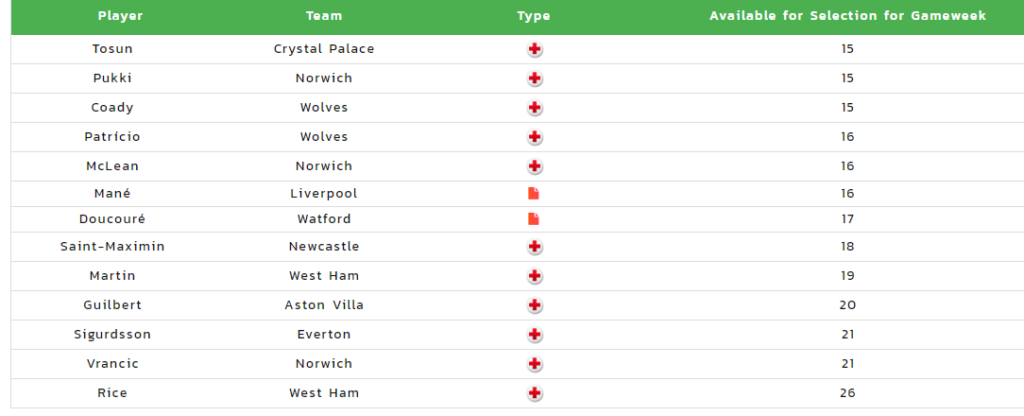
Task: Click the red suspension card icon for Mané
Action: tap(534, 193)
